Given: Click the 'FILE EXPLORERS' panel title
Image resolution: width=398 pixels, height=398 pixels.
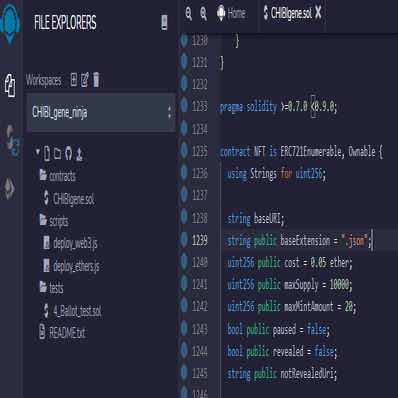Looking at the screenshot, I should coord(65,22).
